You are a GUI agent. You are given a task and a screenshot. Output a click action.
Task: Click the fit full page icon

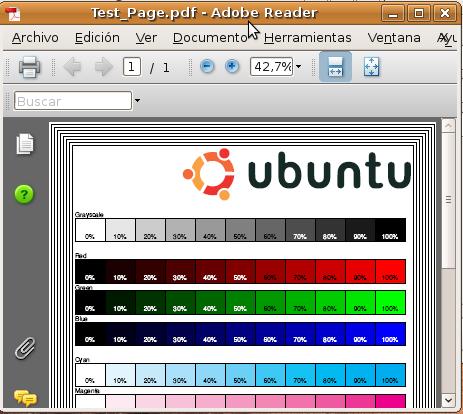tap(371, 67)
